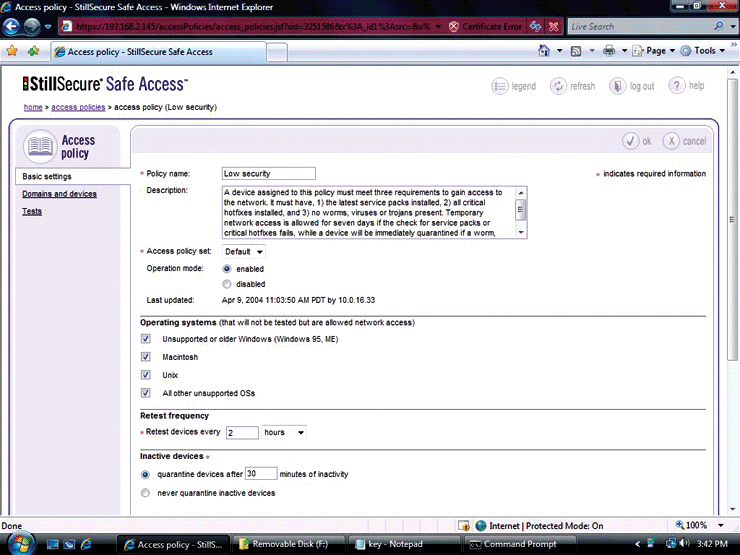Toggle Unsupported or older Windows checkbox
The image size is (740, 555).
click(146, 339)
